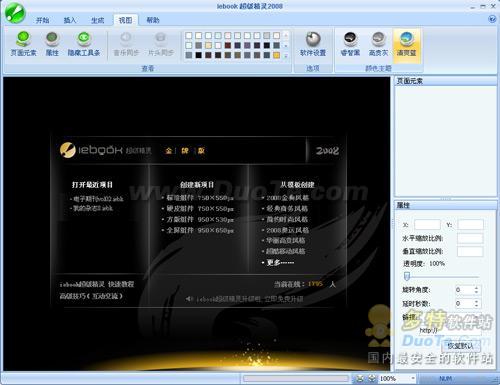Click the help icon at ribbon's right end
500x385 pixels.
click(x=492, y=19)
